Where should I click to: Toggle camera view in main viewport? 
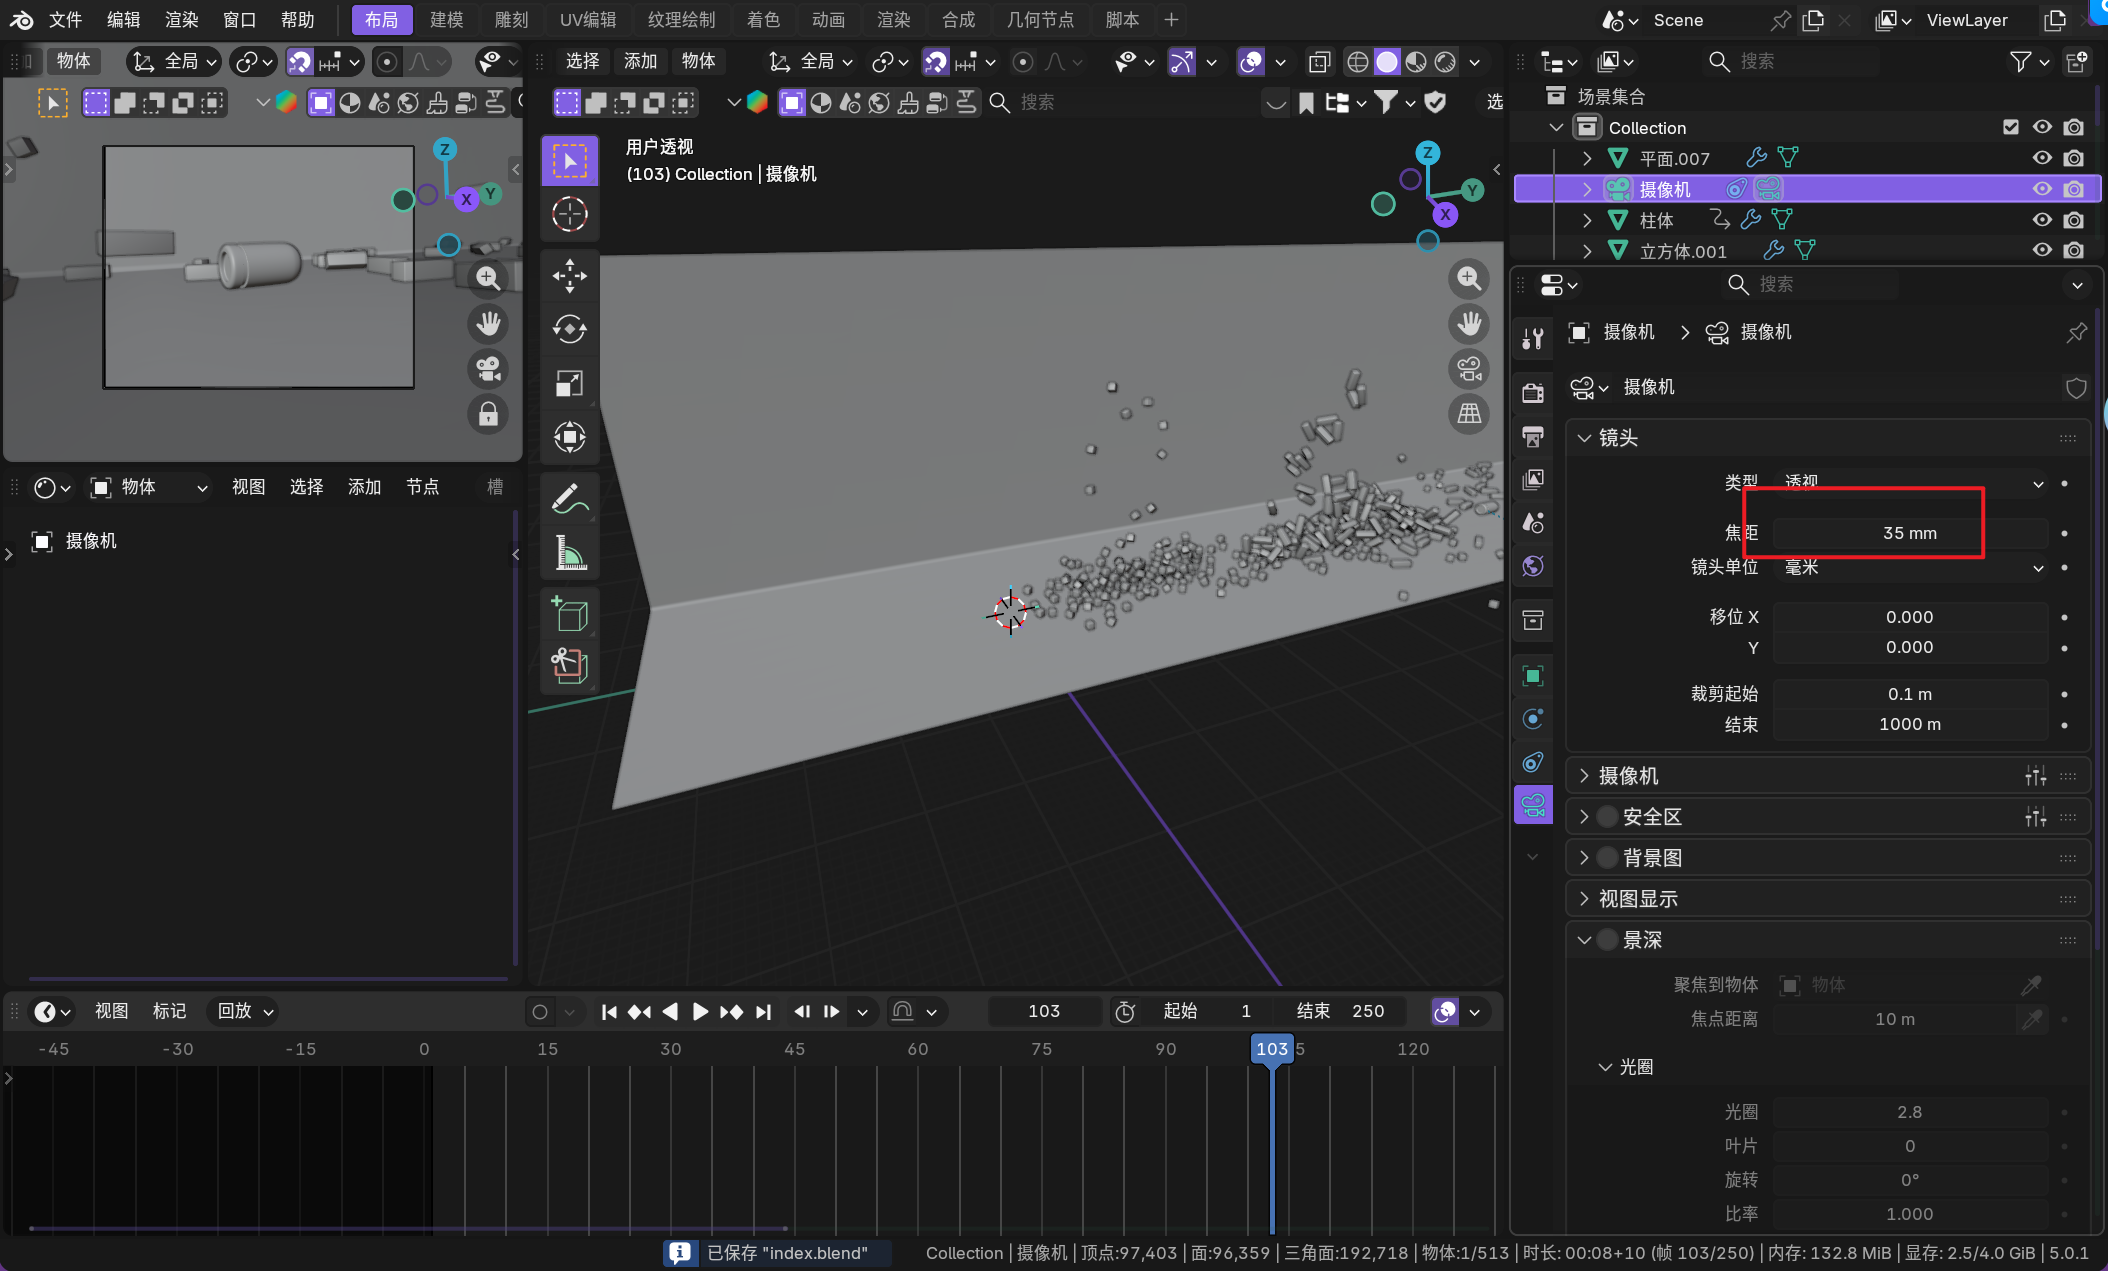click(1469, 369)
